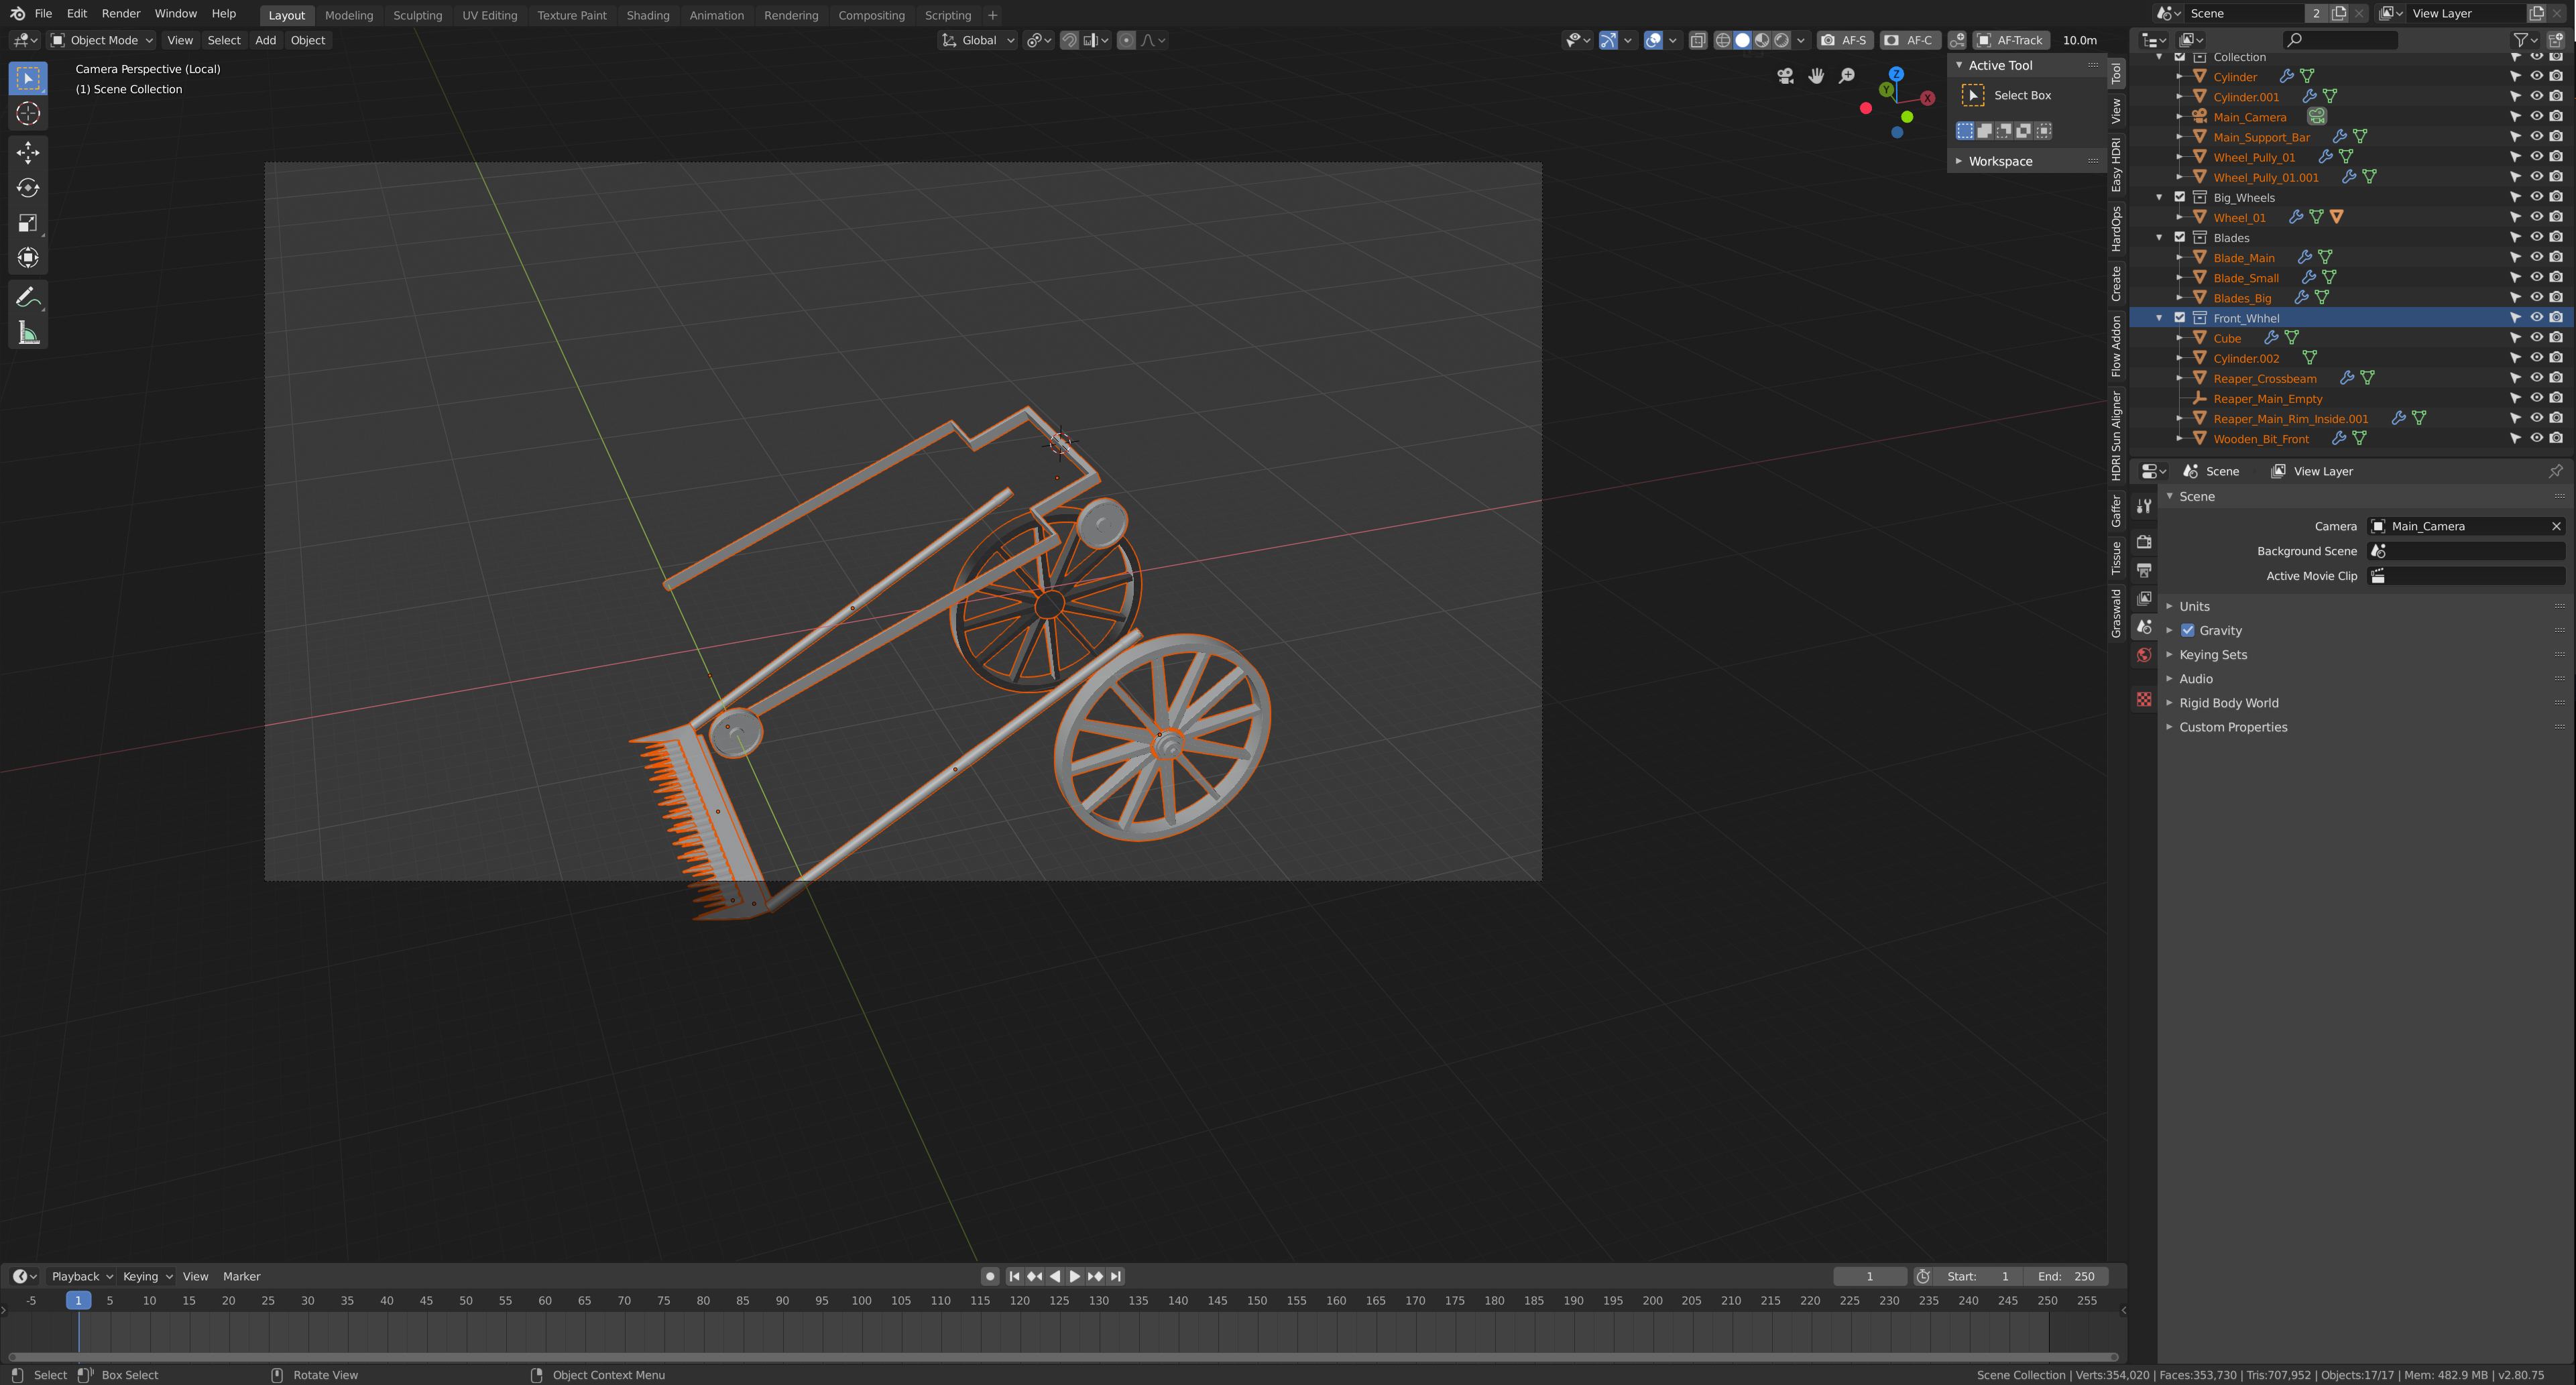This screenshot has height=1385, width=2576.
Task: Toggle visibility of Wheel_01
Action: [2536, 217]
